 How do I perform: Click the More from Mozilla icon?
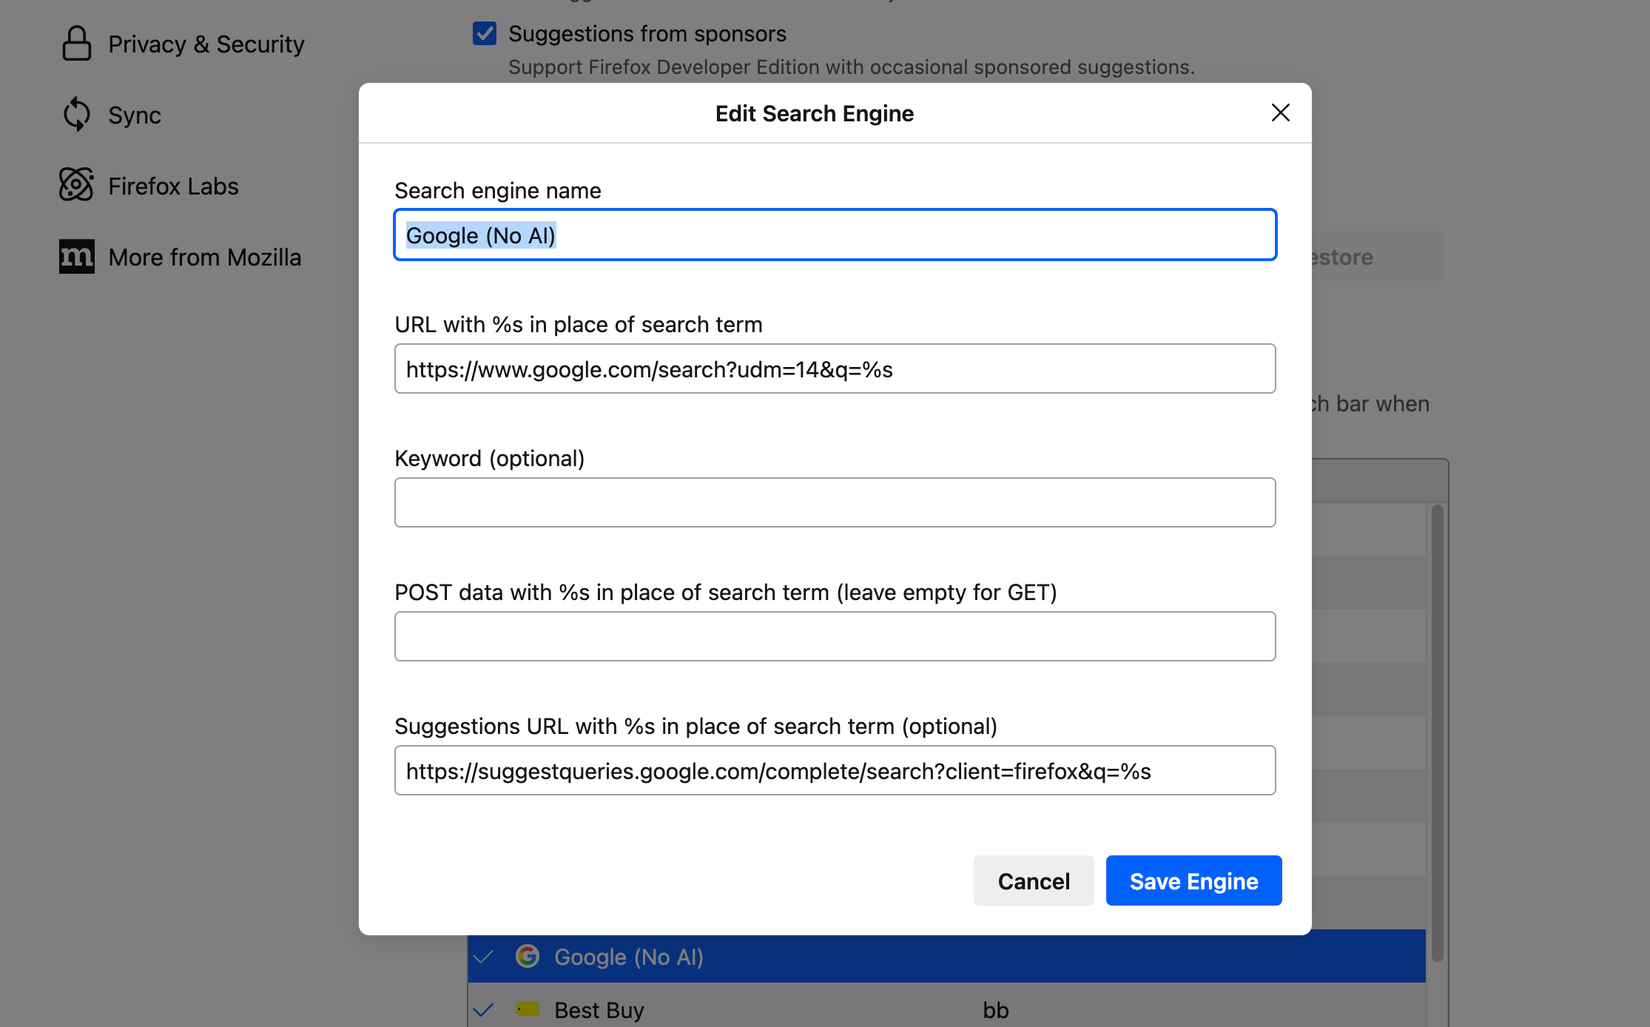coord(76,257)
